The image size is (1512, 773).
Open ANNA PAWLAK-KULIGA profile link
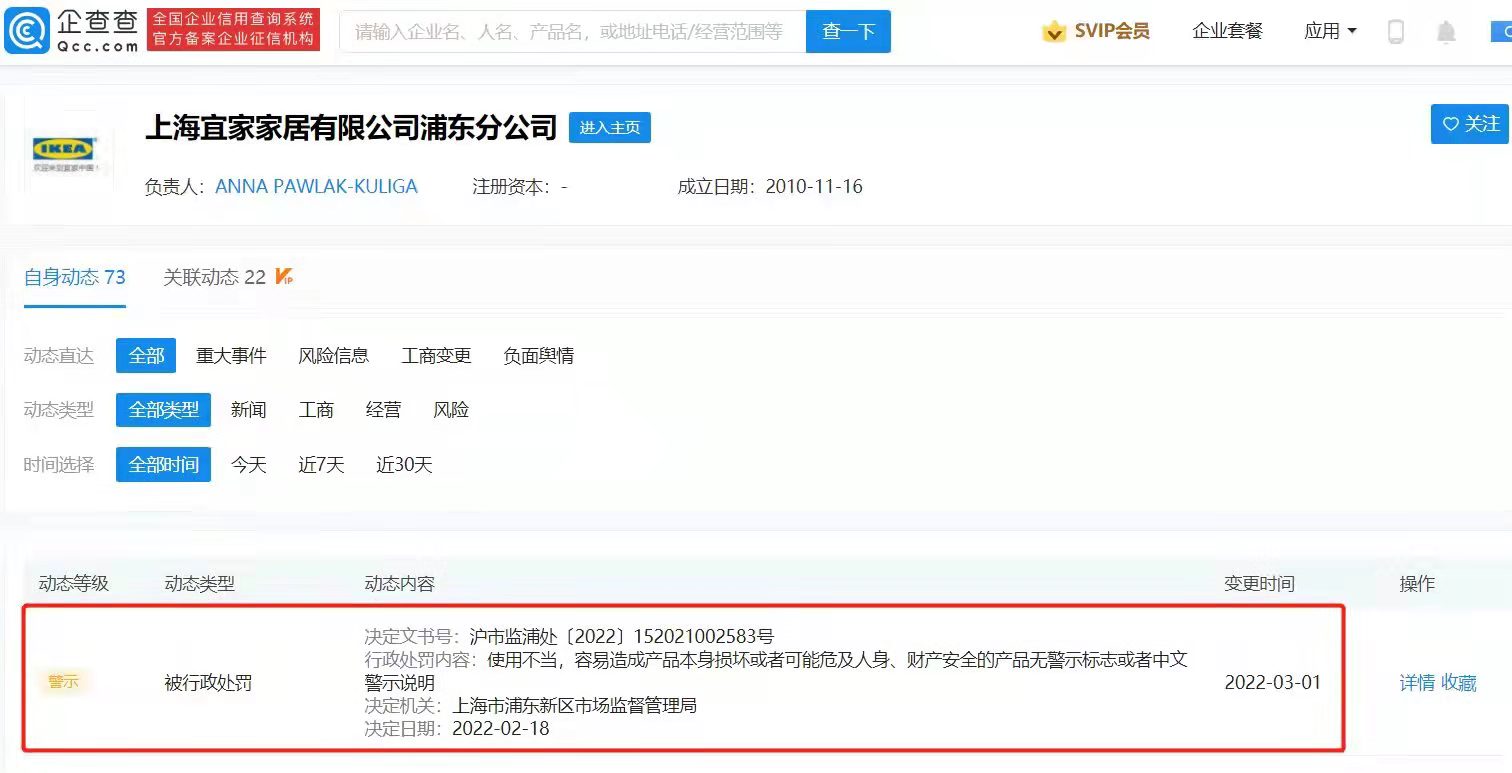coord(316,186)
